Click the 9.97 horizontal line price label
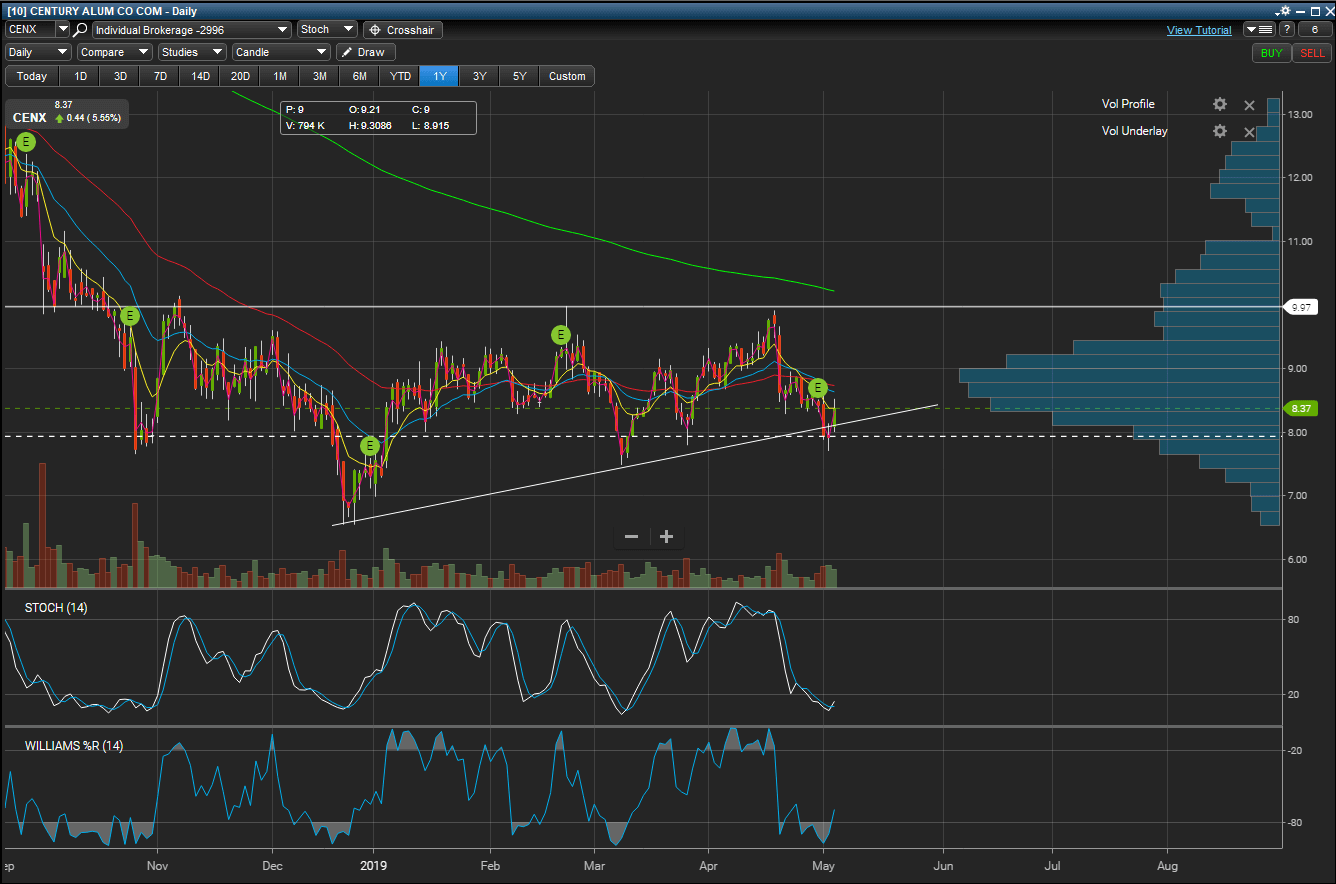The width and height of the screenshot is (1336, 884). pos(1301,307)
